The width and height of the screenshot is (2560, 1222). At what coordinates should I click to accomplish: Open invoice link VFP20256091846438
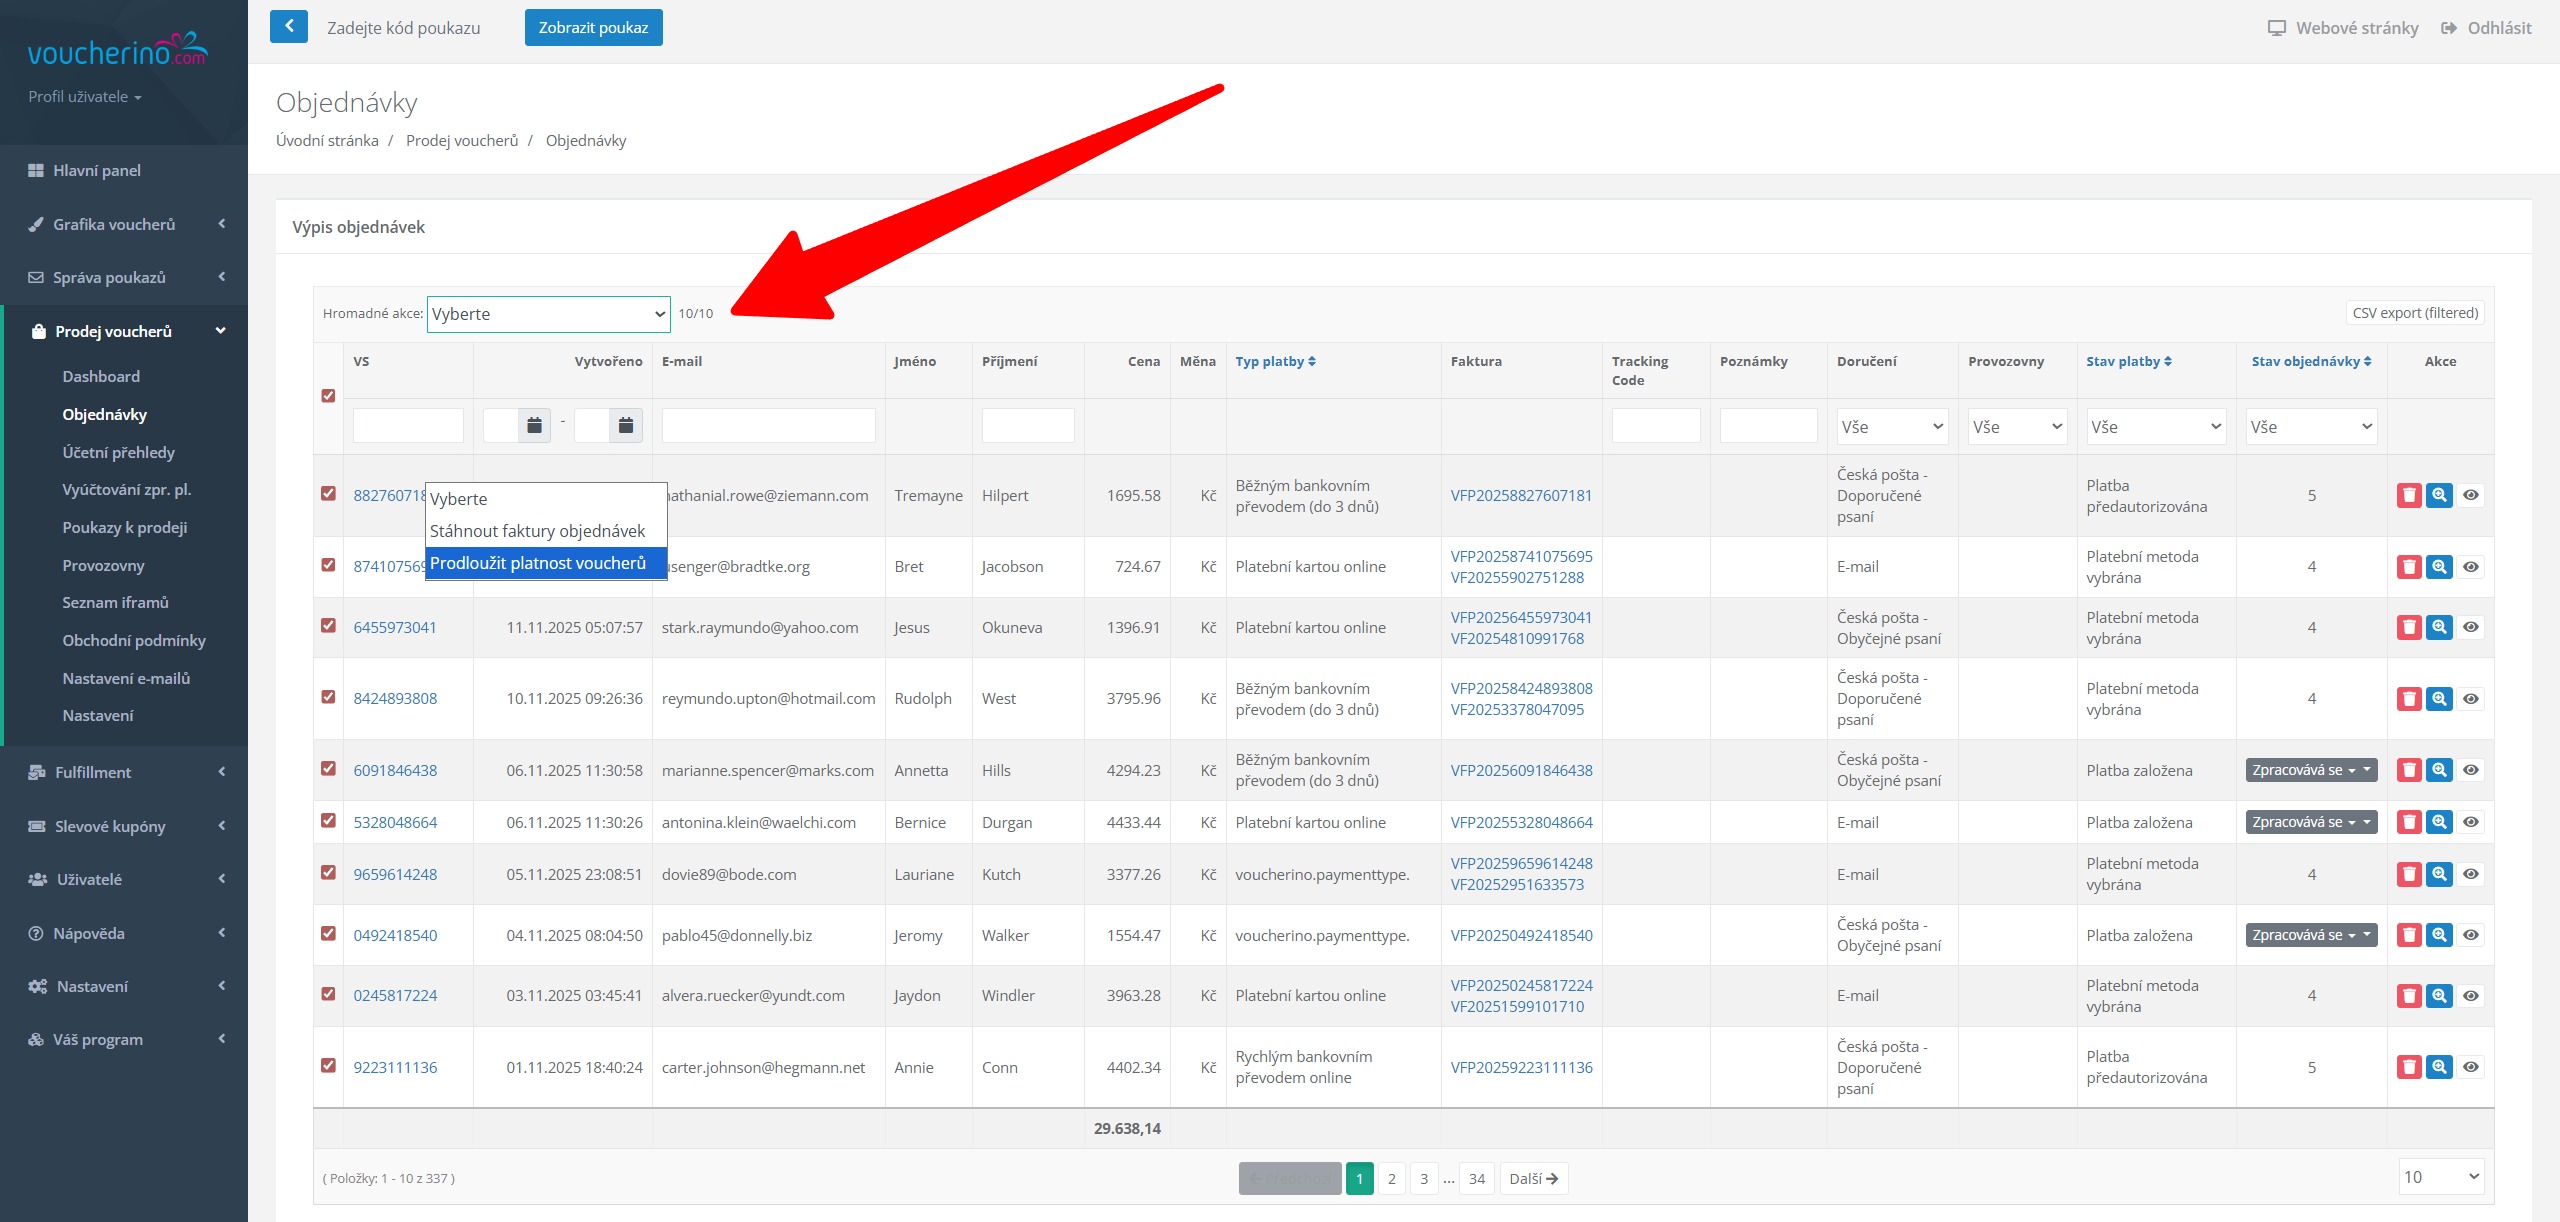(x=1521, y=770)
